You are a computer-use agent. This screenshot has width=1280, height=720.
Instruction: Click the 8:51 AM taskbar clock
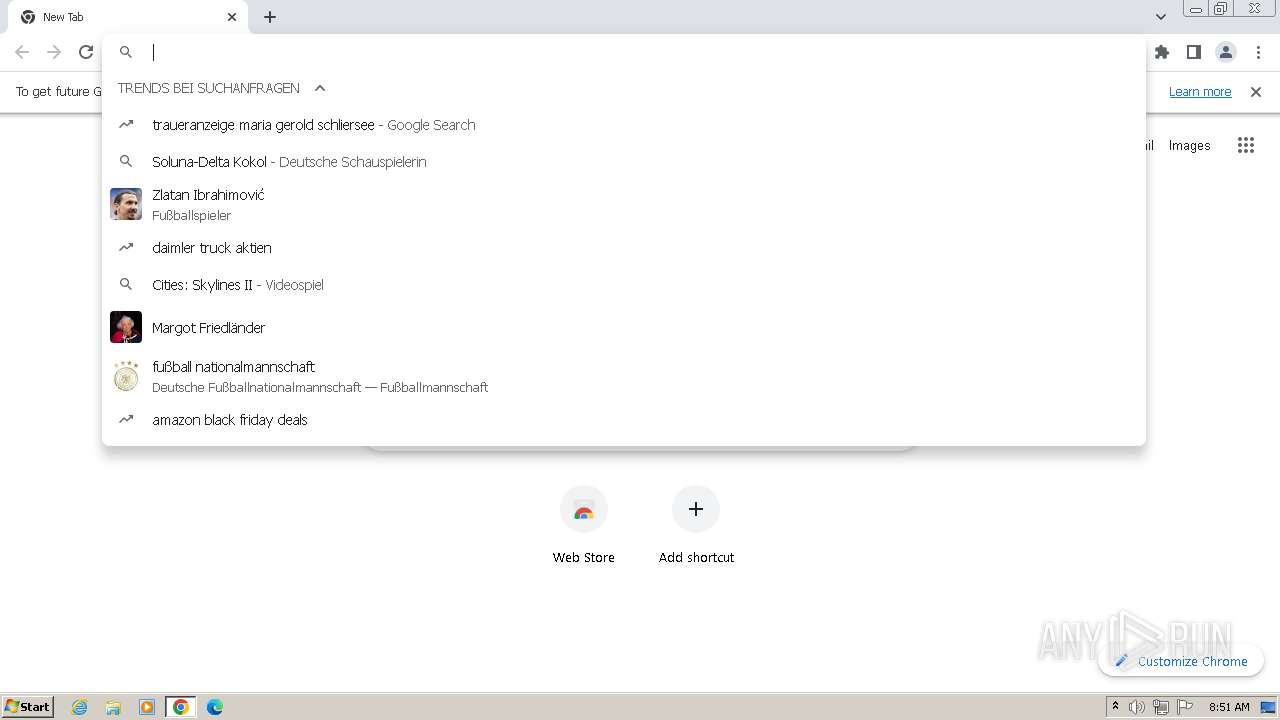pyautogui.click(x=1229, y=707)
